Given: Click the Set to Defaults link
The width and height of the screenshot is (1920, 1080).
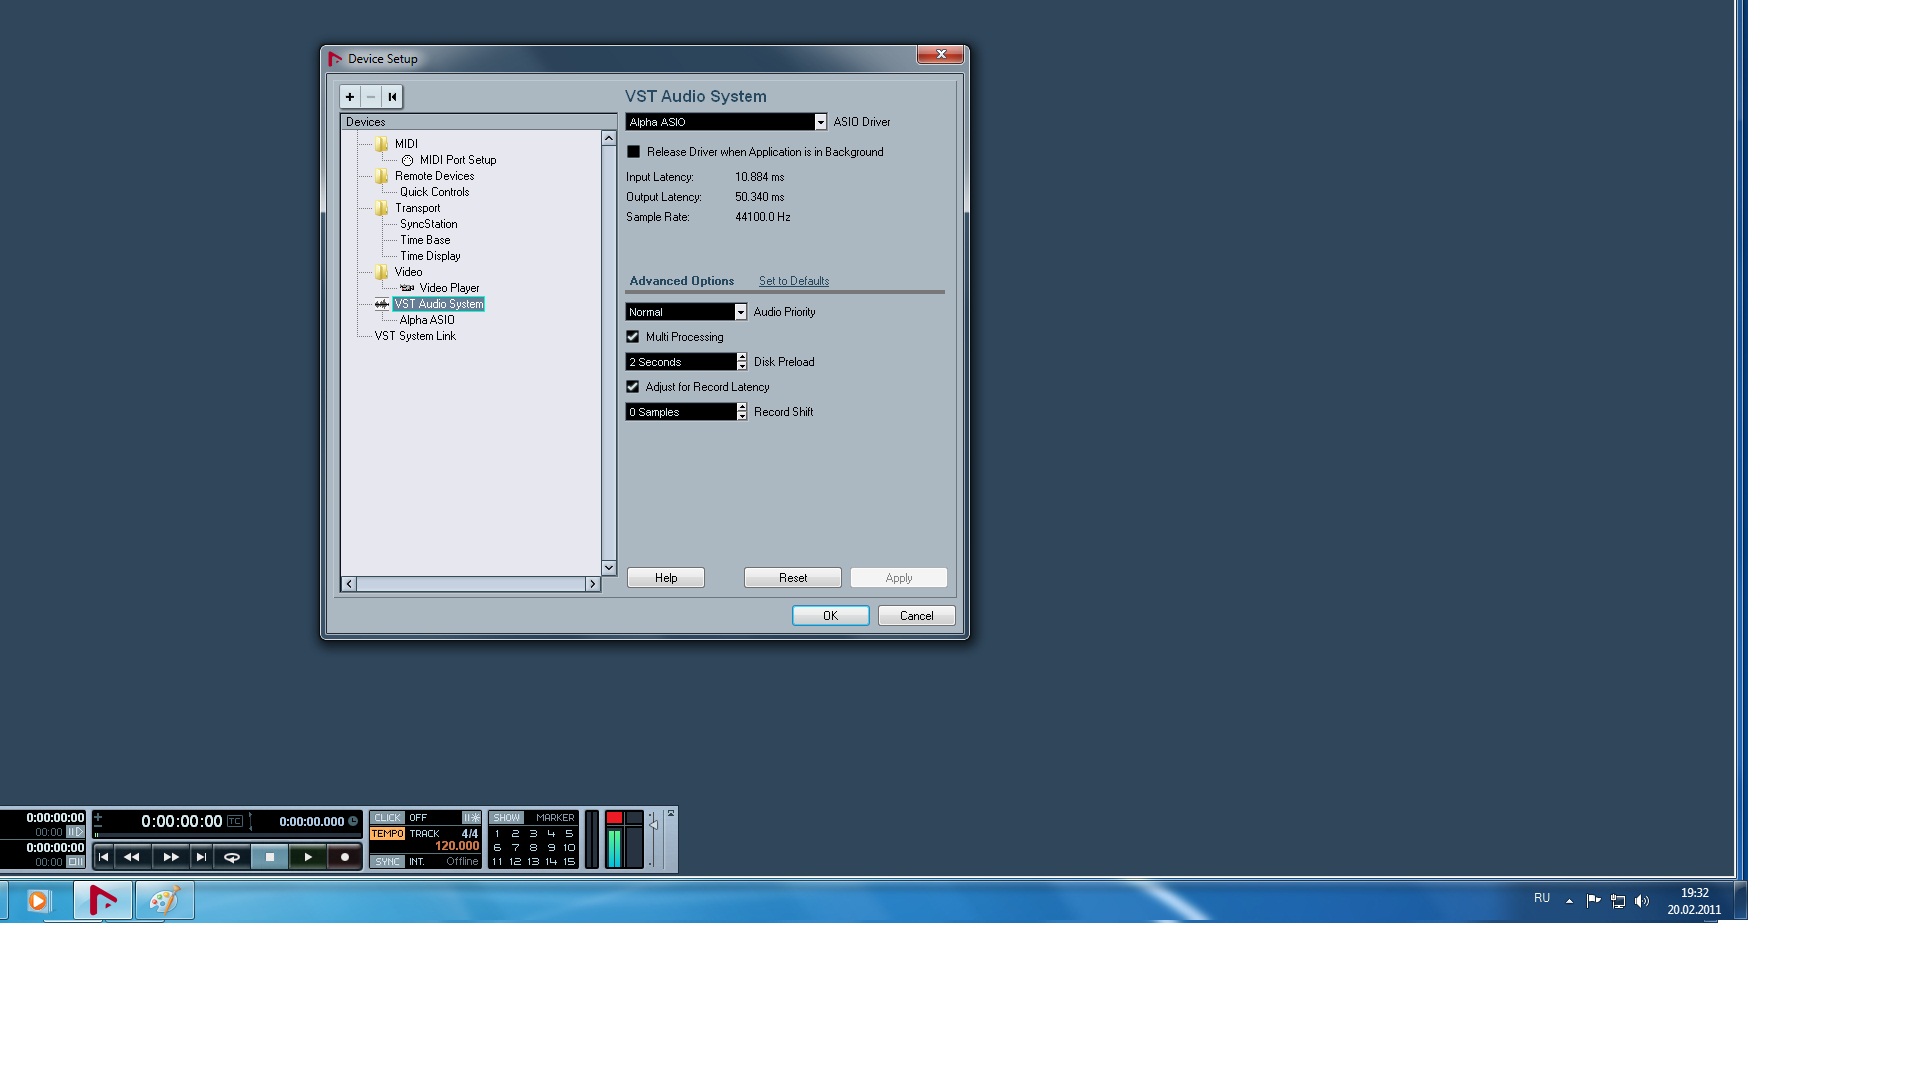Looking at the screenshot, I should pyautogui.click(x=793, y=281).
